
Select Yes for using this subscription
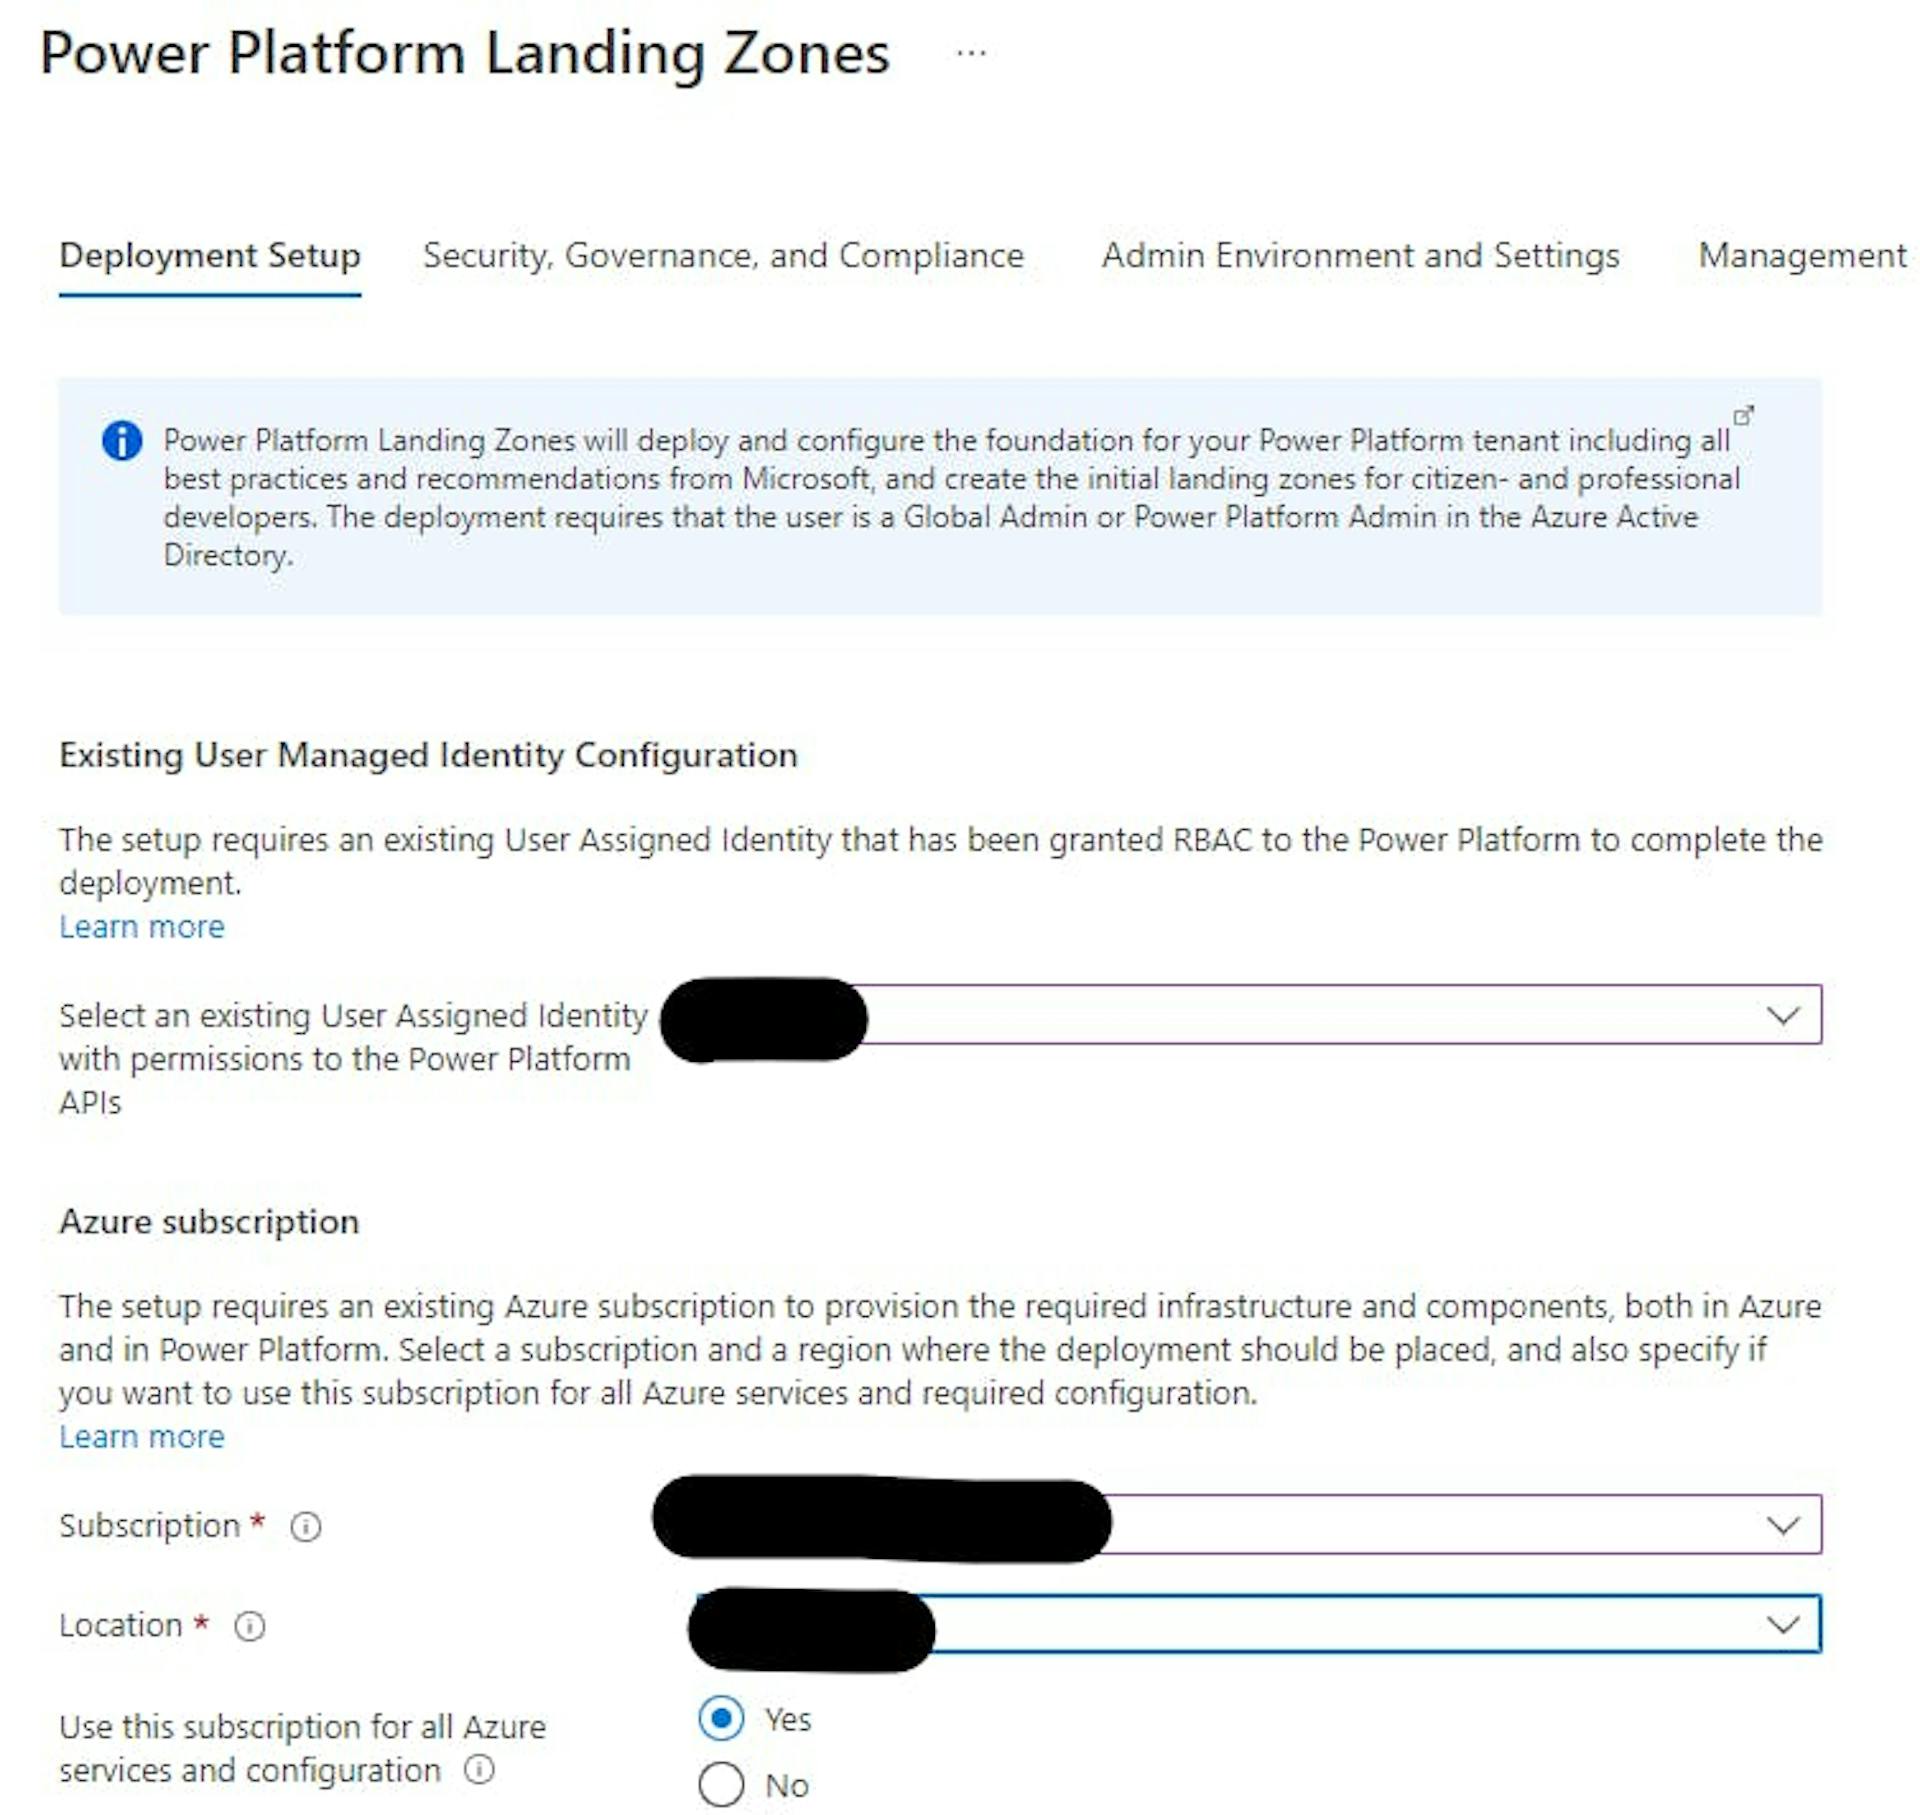(x=721, y=1719)
